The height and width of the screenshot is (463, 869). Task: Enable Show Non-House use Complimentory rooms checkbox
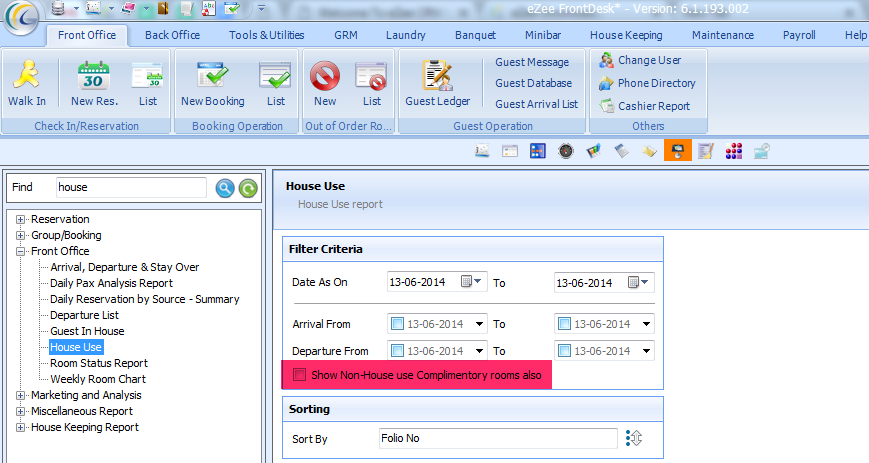[299, 375]
